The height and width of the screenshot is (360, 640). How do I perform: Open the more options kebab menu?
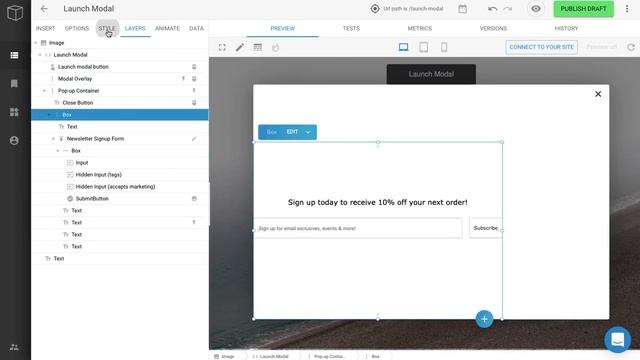[627, 9]
